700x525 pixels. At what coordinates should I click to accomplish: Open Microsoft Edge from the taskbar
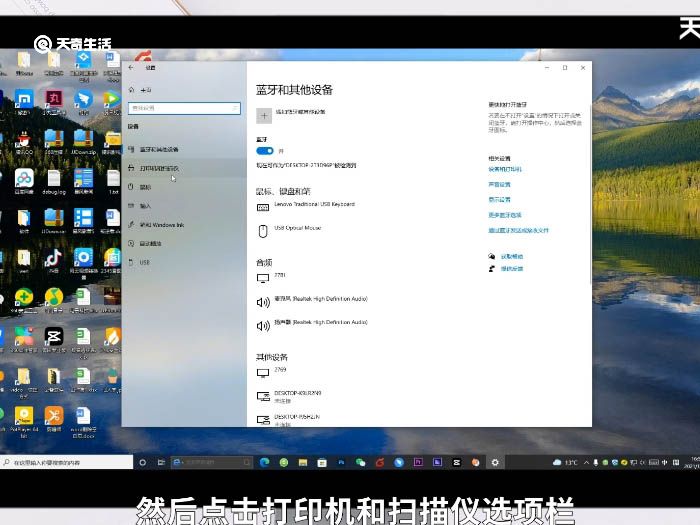[264, 462]
